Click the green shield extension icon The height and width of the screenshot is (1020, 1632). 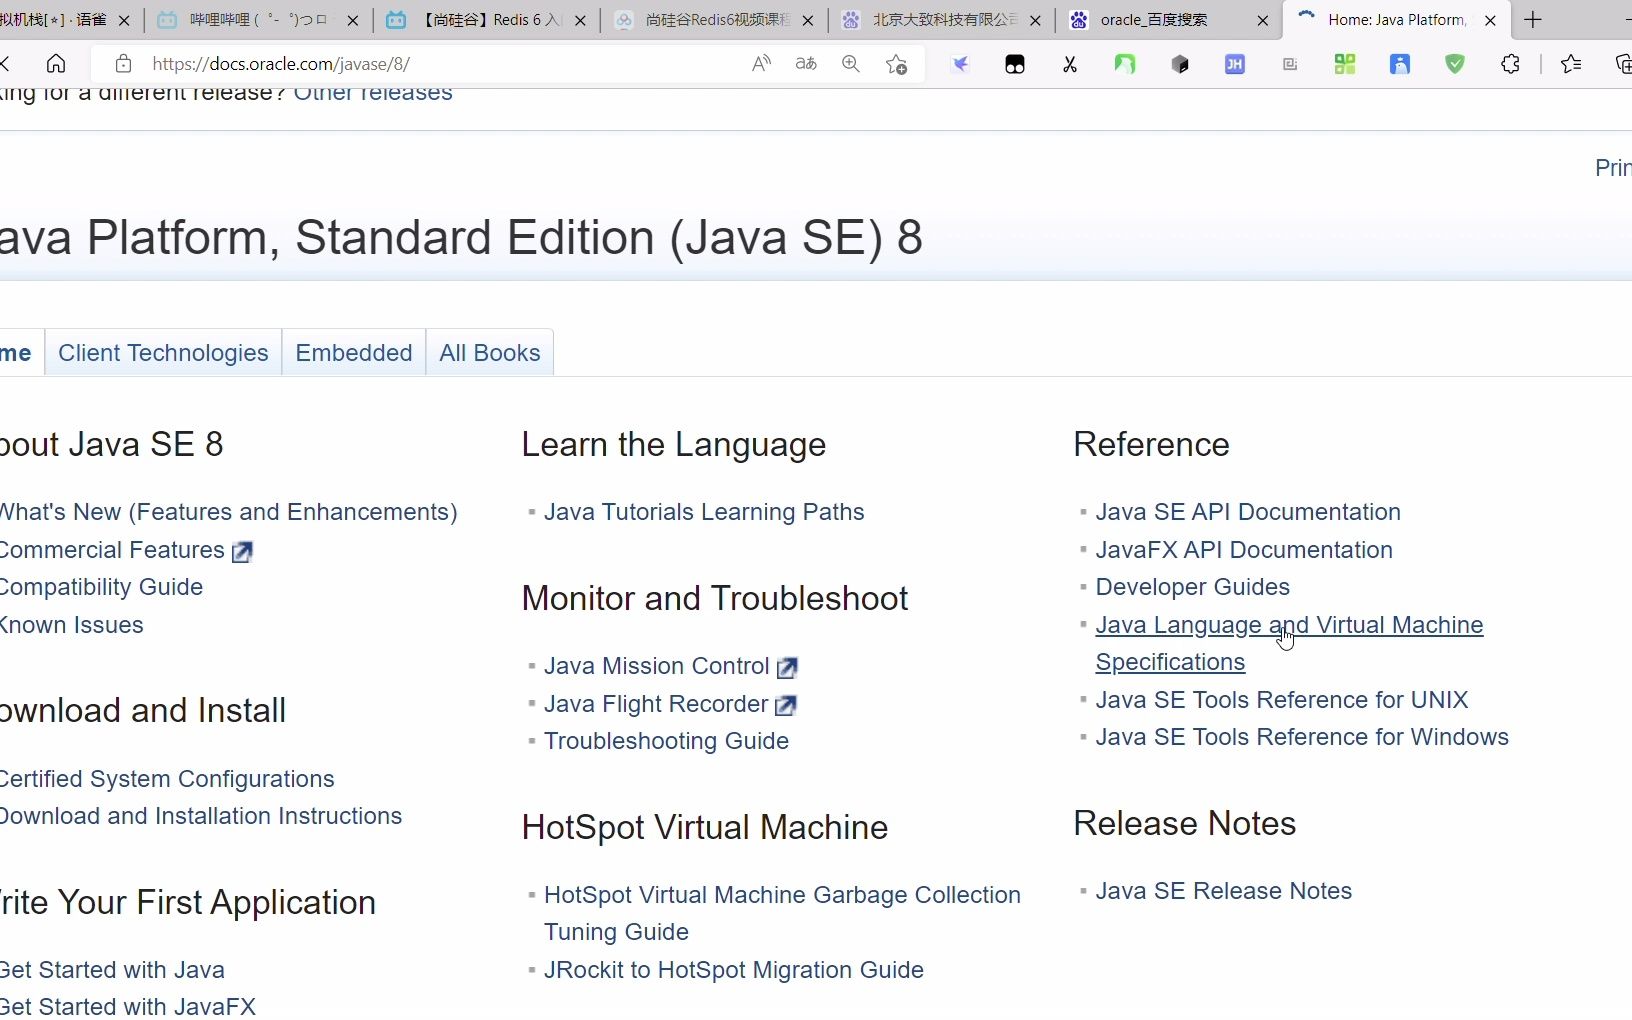point(1455,64)
